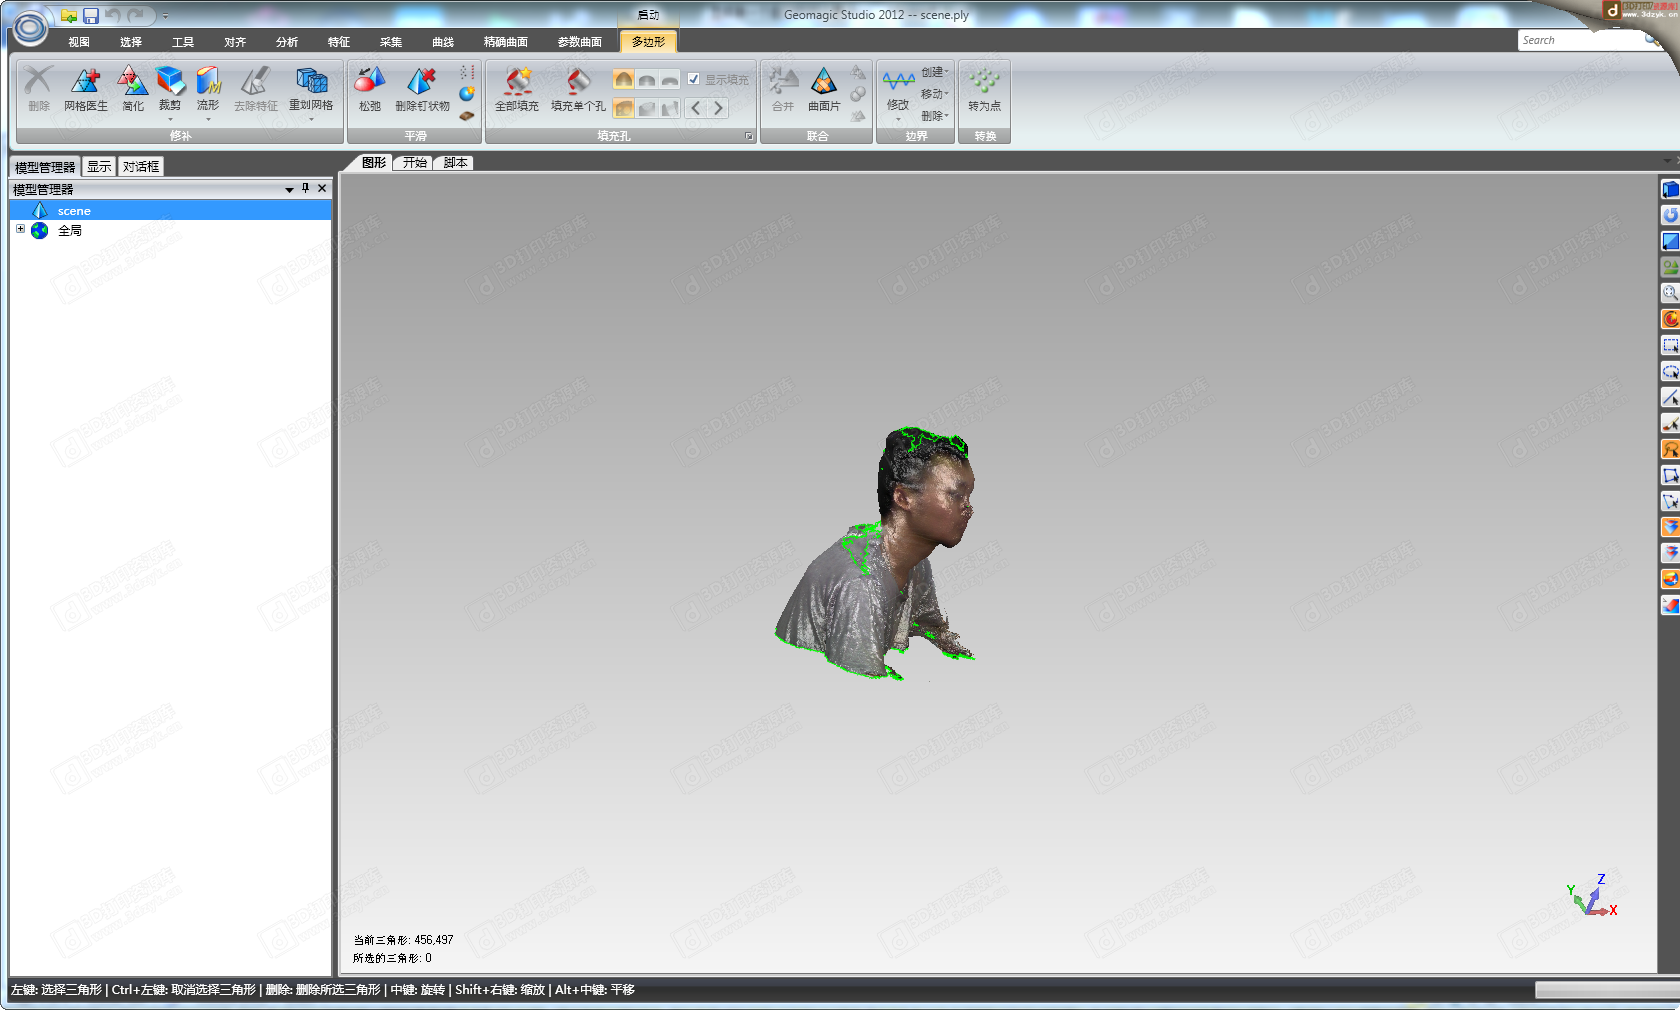Click the Fill All (全部填充) holes tool
This screenshot has width=1680, height=1010.
tap(517, 88)
